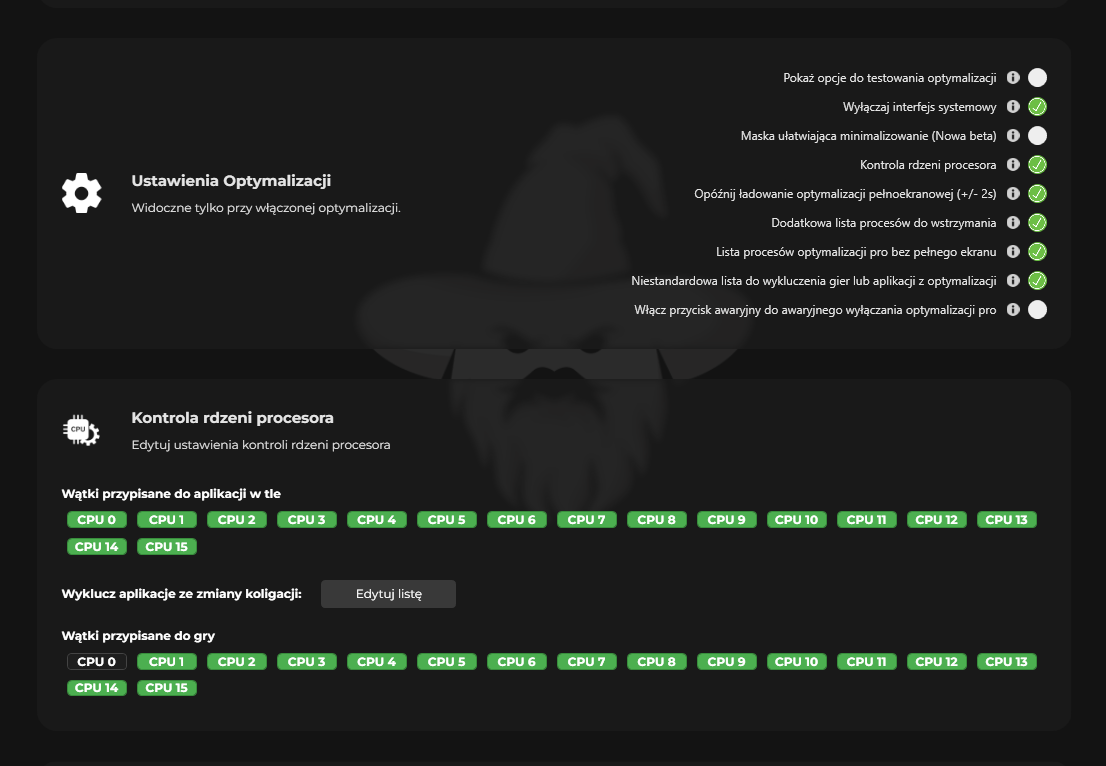Click info icon next to Włącz przycisk awaryjny

coord(1013,310)
